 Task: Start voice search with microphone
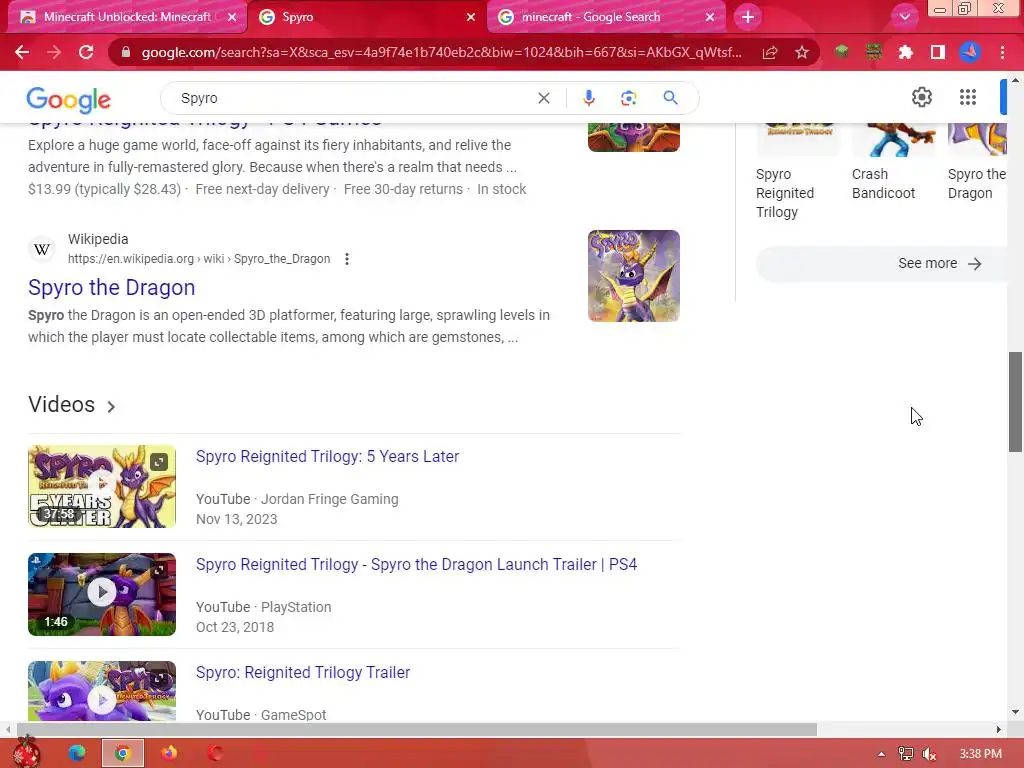click(x=588, y=98)
